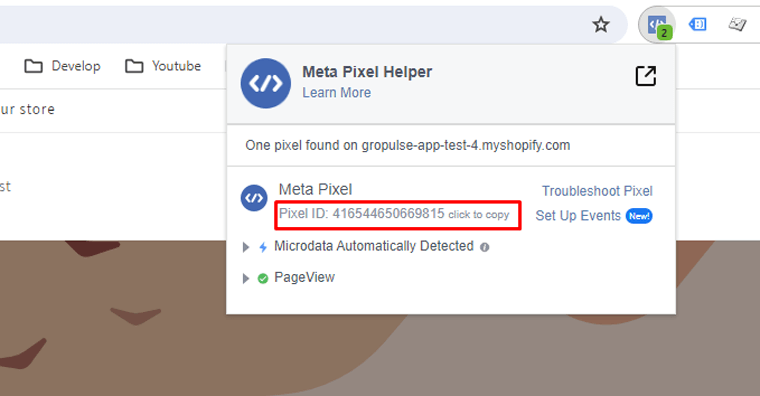Open the Develop bookmarks folder

tap(63, 66)
